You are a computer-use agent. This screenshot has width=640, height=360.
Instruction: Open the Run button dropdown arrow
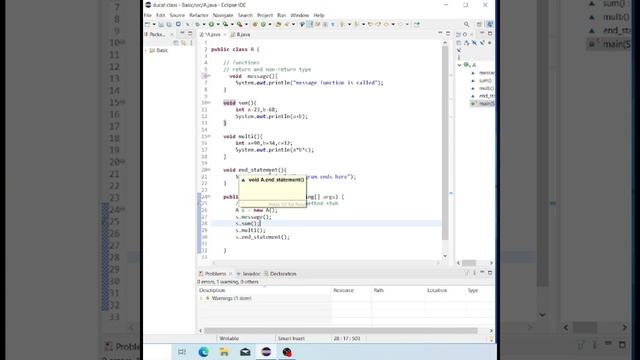218,24
